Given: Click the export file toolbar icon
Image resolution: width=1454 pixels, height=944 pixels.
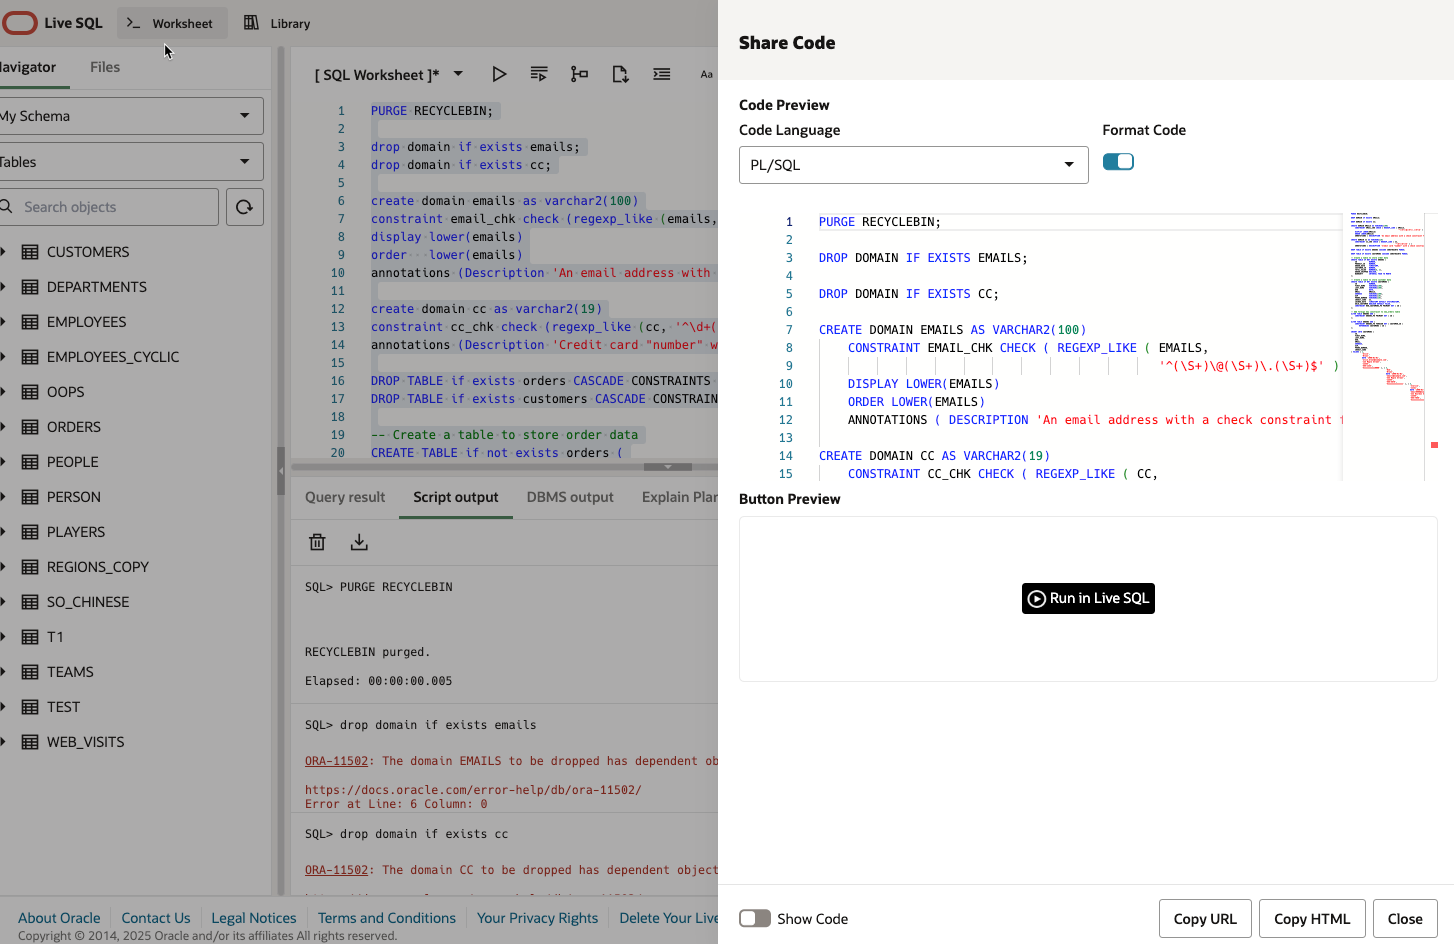Looking at the screenshot, I should pyautogui.click(x=620, y=74).
